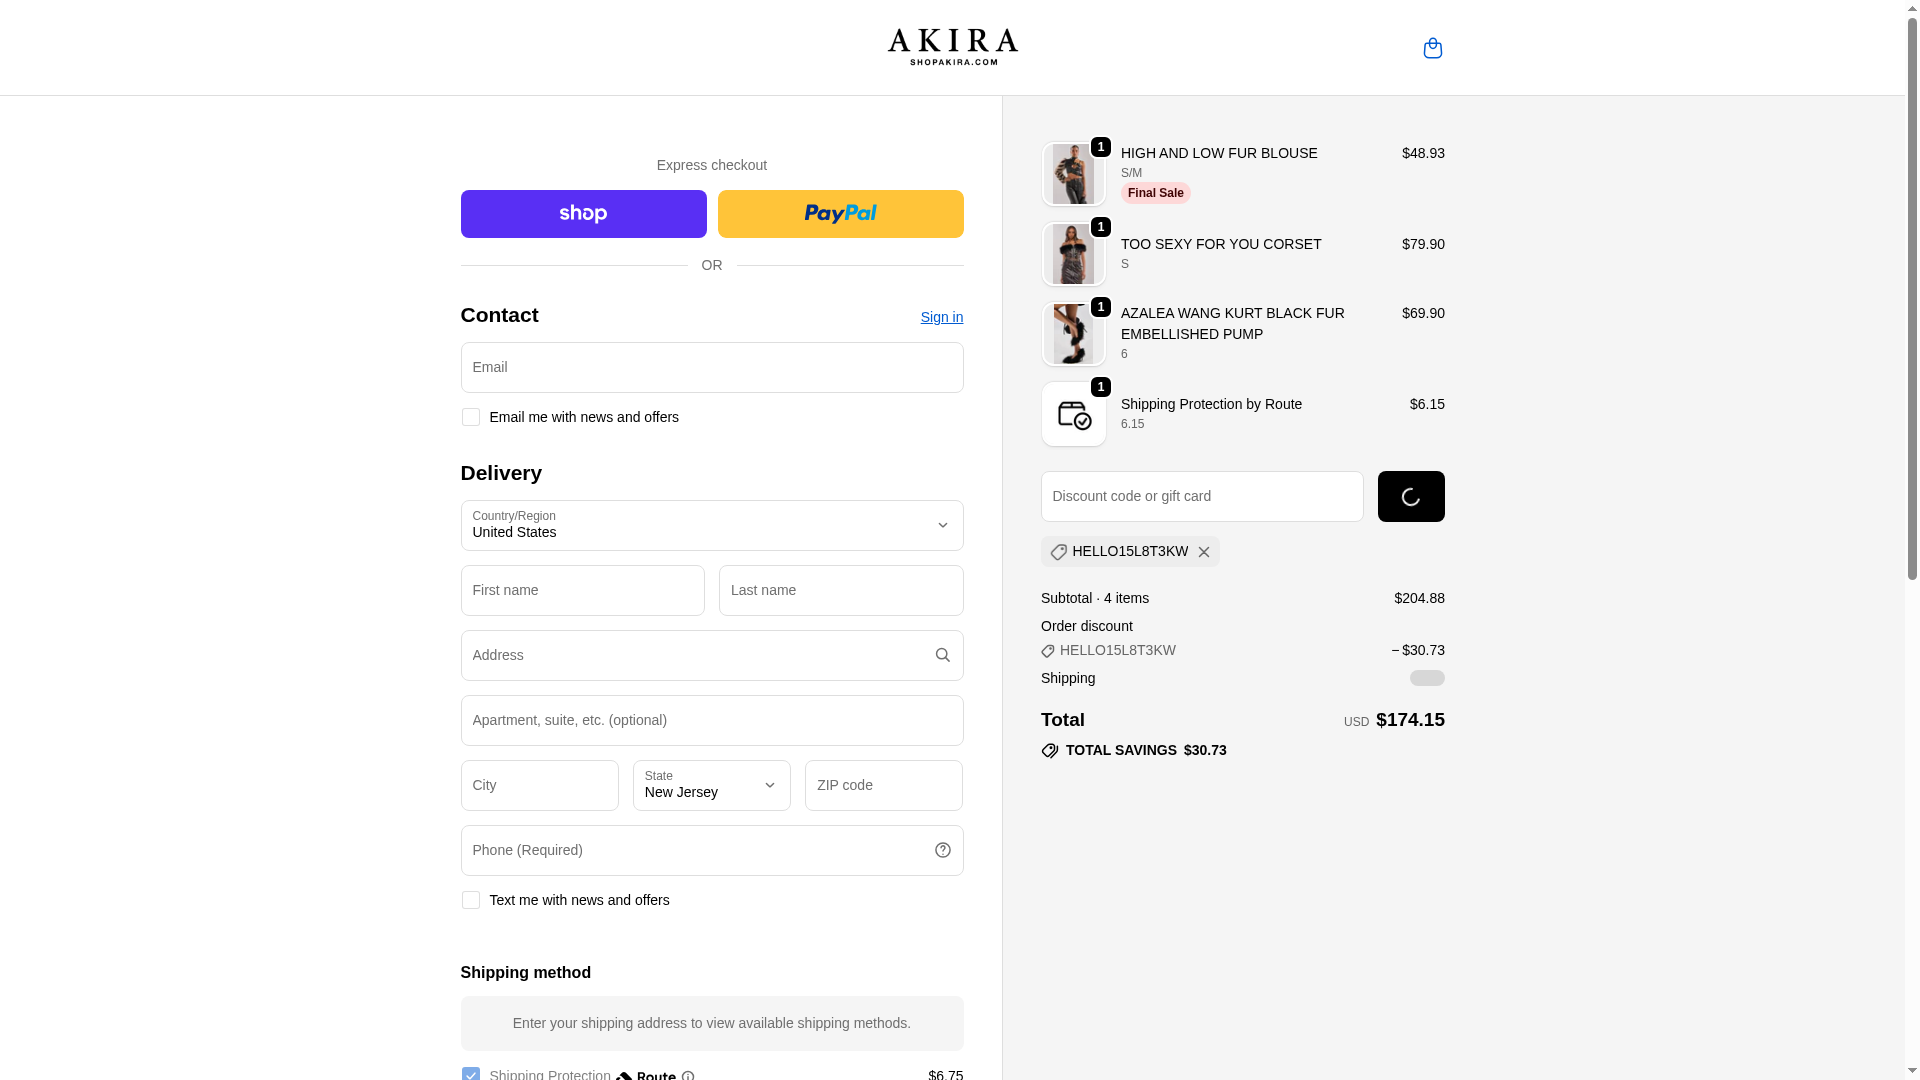Click the Sign in link
Screen dimensions: 1920x1080
tap(941, 317)
